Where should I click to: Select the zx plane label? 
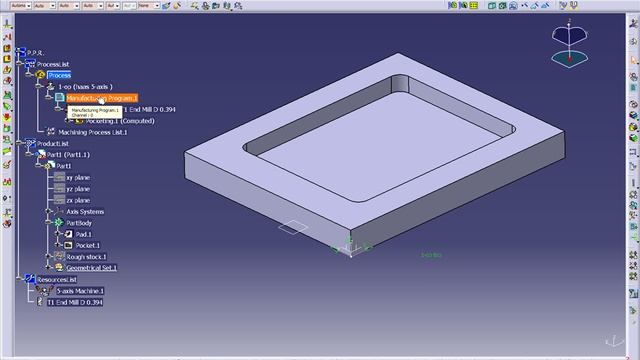(78, 200)
